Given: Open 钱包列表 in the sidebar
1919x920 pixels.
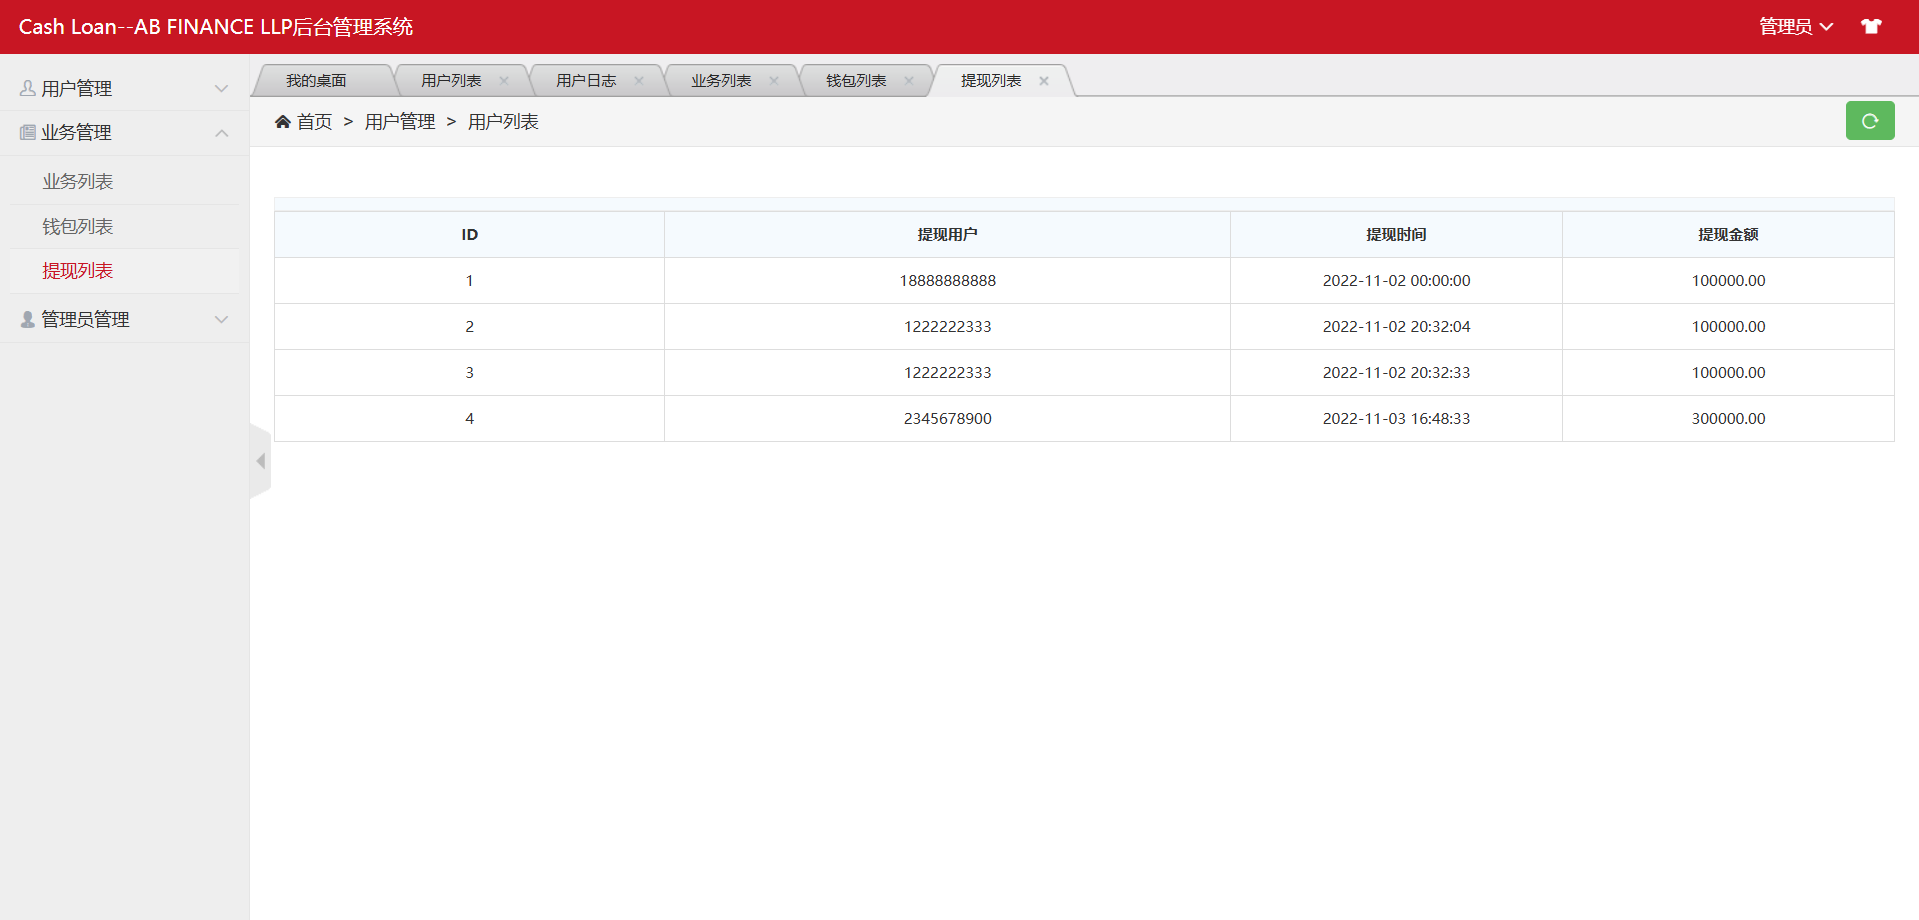Looking at the screenshot, I should tap(78, 227).
